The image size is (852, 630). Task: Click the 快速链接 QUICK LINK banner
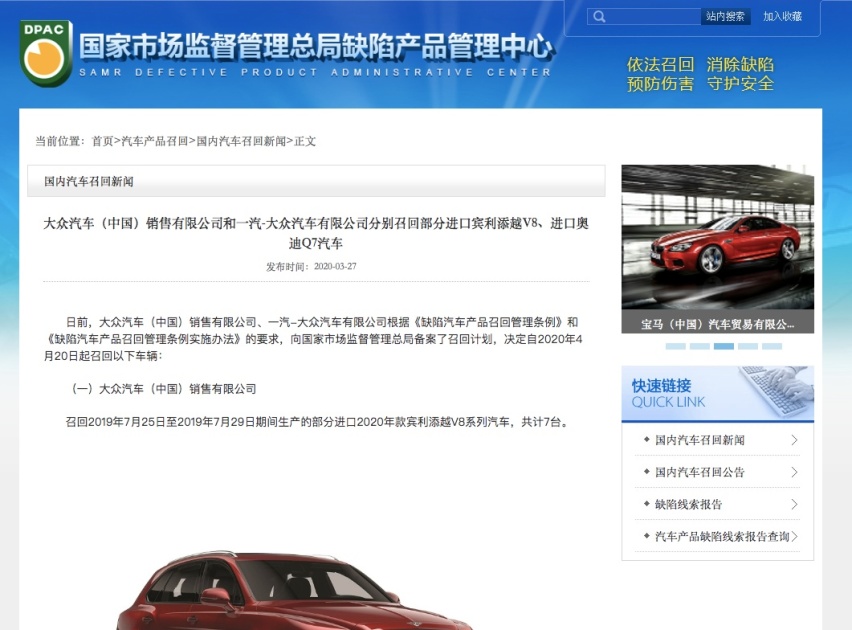pyautogui.click(x=717, y=394)
